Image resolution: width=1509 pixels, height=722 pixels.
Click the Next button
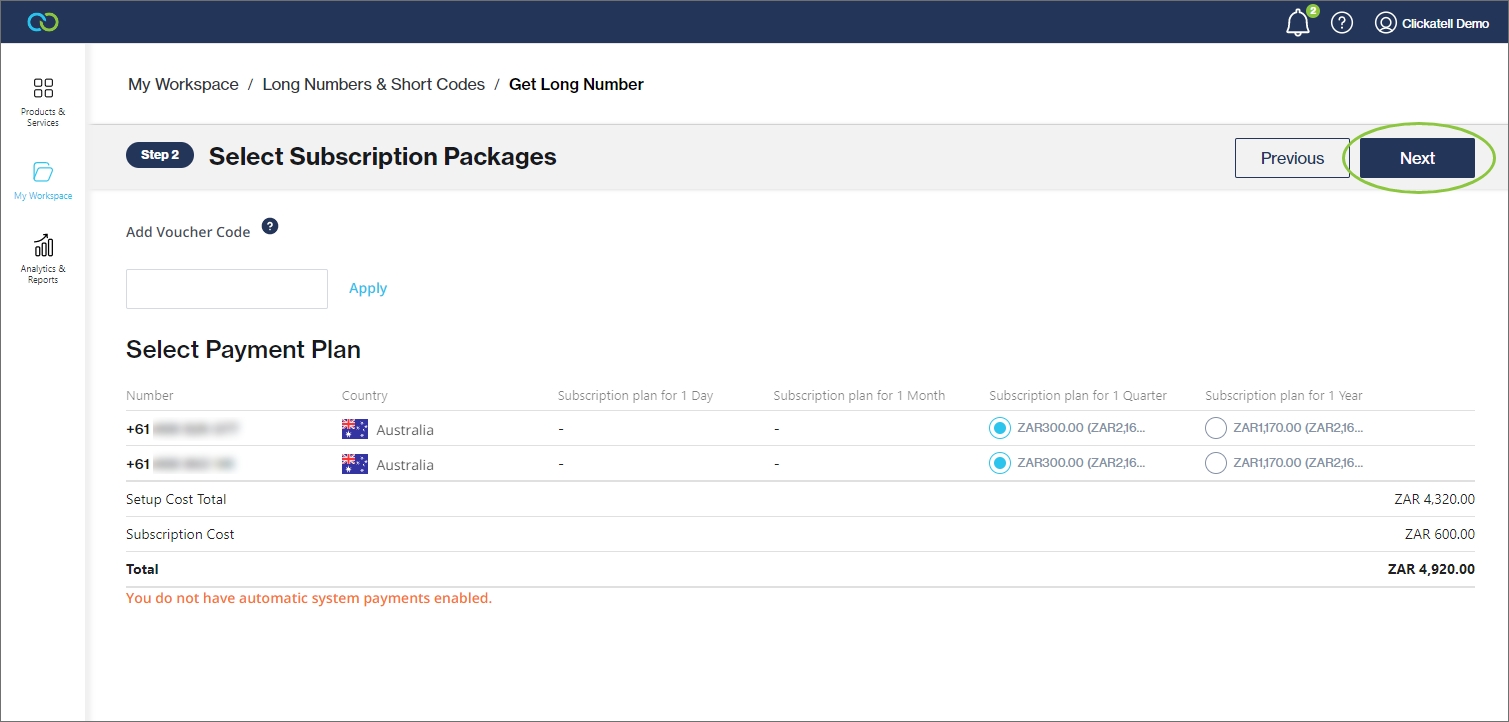[1416, 158]
